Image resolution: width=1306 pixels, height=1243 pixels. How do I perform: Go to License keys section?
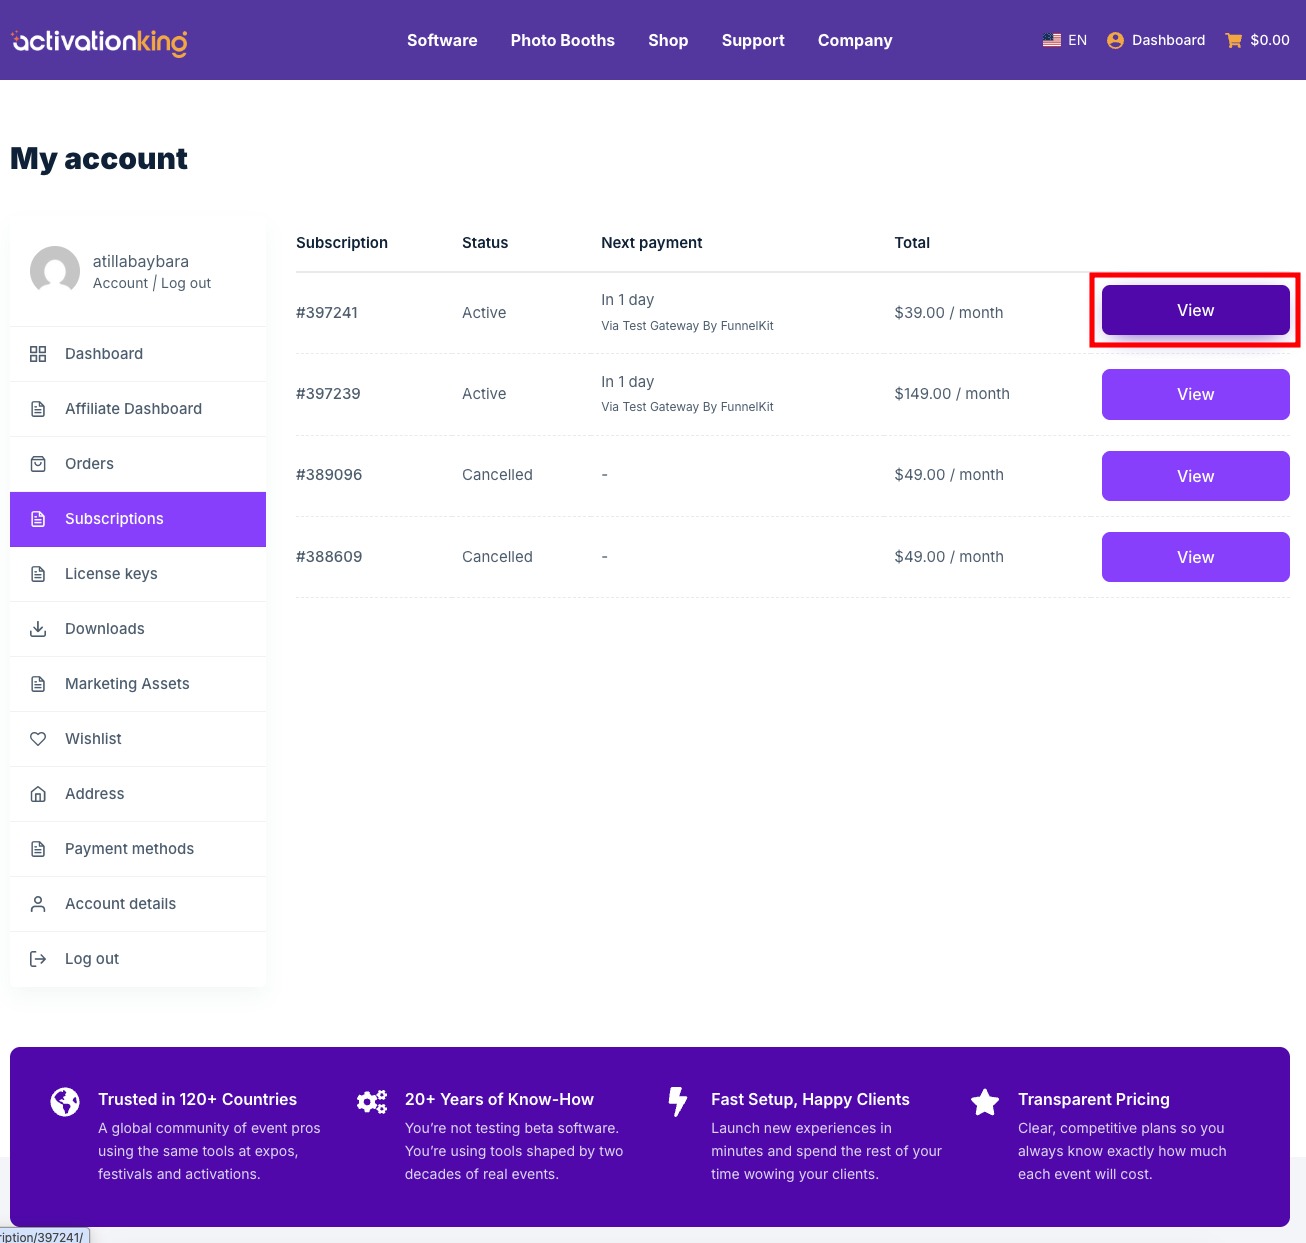pos(111,574)
